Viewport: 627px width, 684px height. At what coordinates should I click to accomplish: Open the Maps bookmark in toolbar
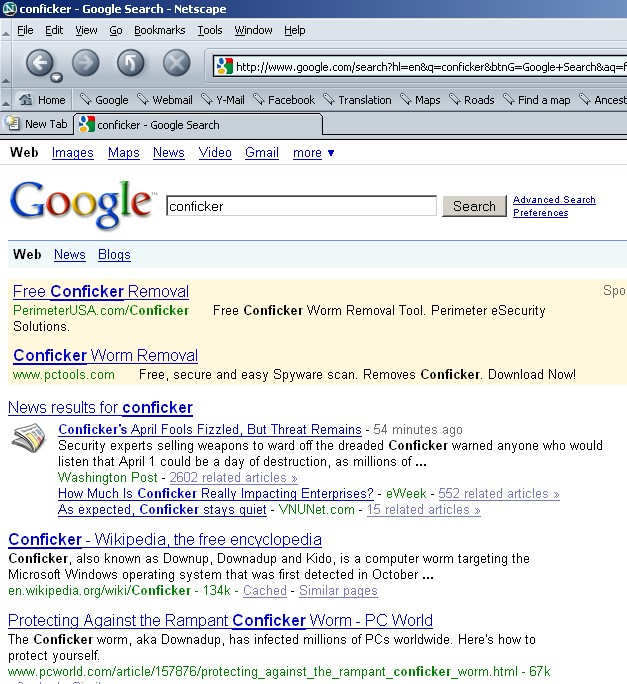(x=420, y=100)
